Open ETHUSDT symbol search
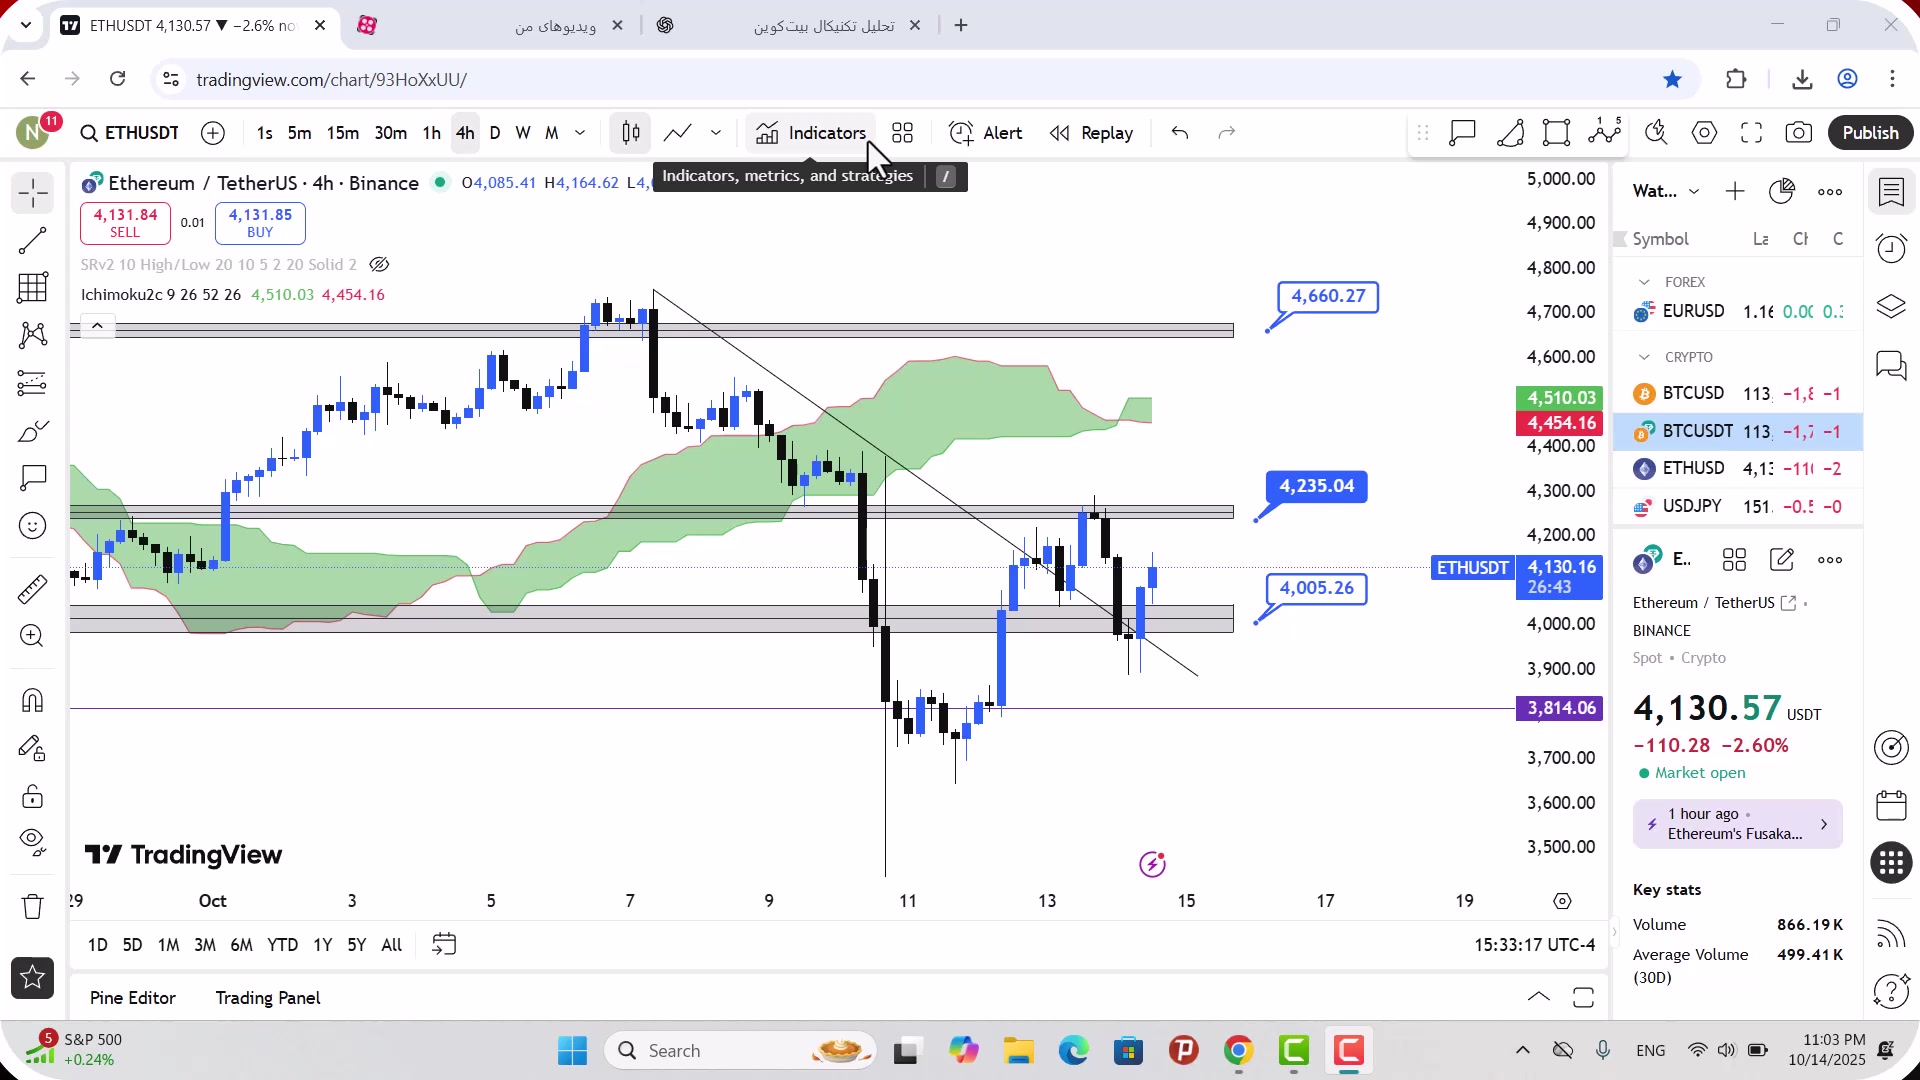Image resolution: width=1920 pixels, height=1080 pixels. click(130, 133)
